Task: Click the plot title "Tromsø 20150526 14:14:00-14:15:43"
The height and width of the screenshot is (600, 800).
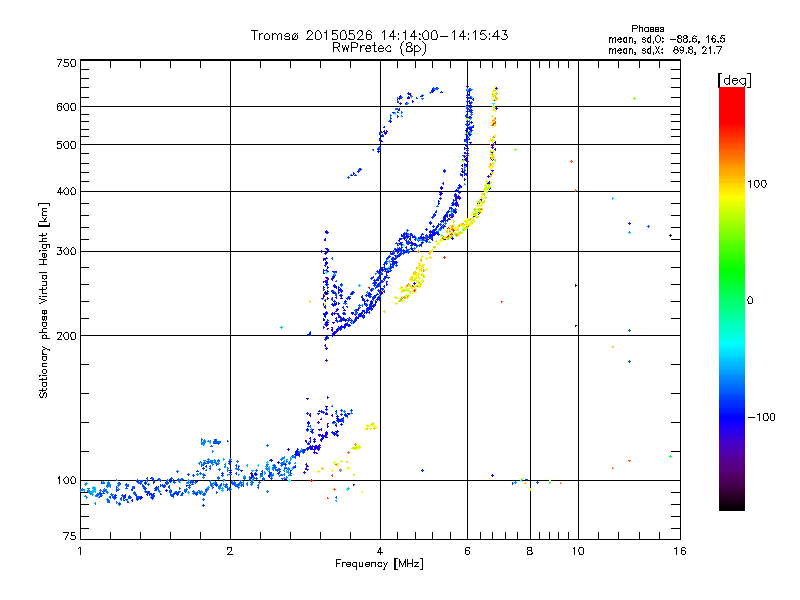Action: pyautogui.click(x=379, y=35)
